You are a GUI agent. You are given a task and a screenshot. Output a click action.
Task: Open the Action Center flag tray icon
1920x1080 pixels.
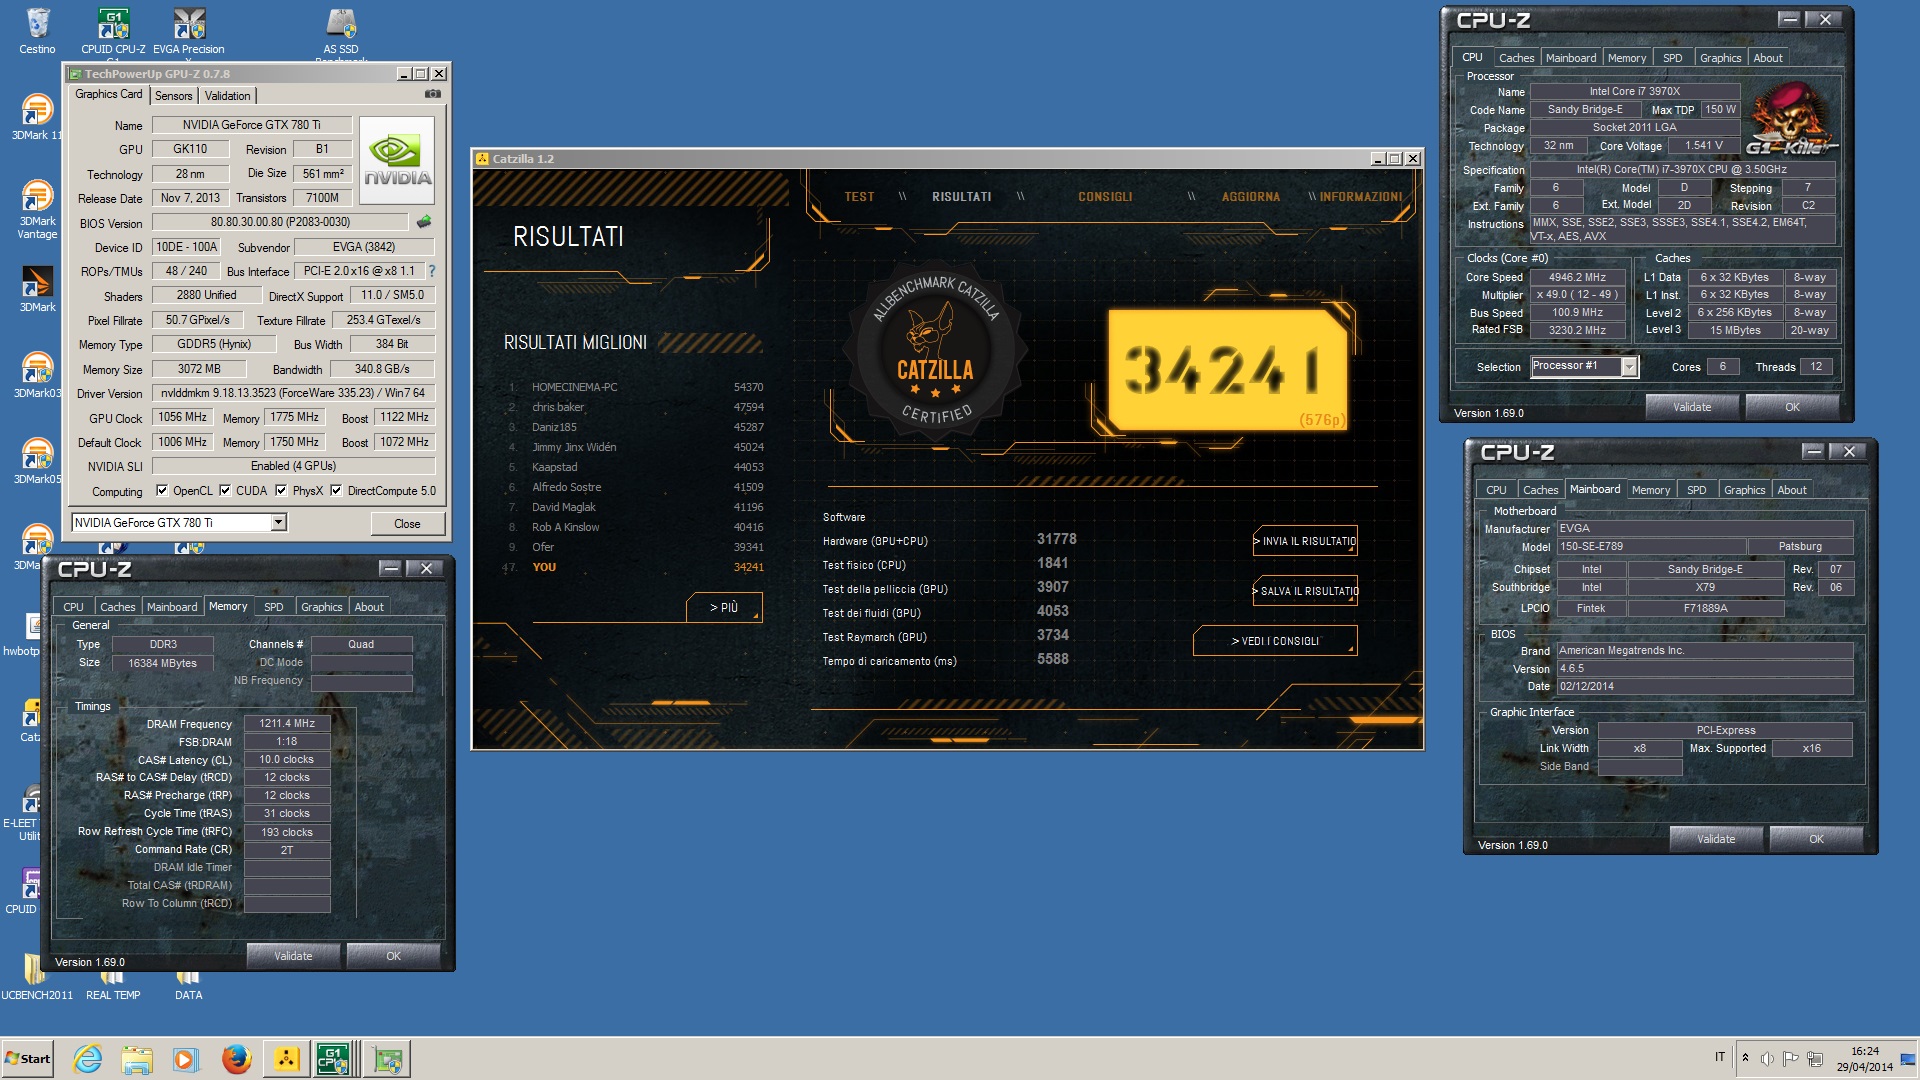tap(1790, 1058)
